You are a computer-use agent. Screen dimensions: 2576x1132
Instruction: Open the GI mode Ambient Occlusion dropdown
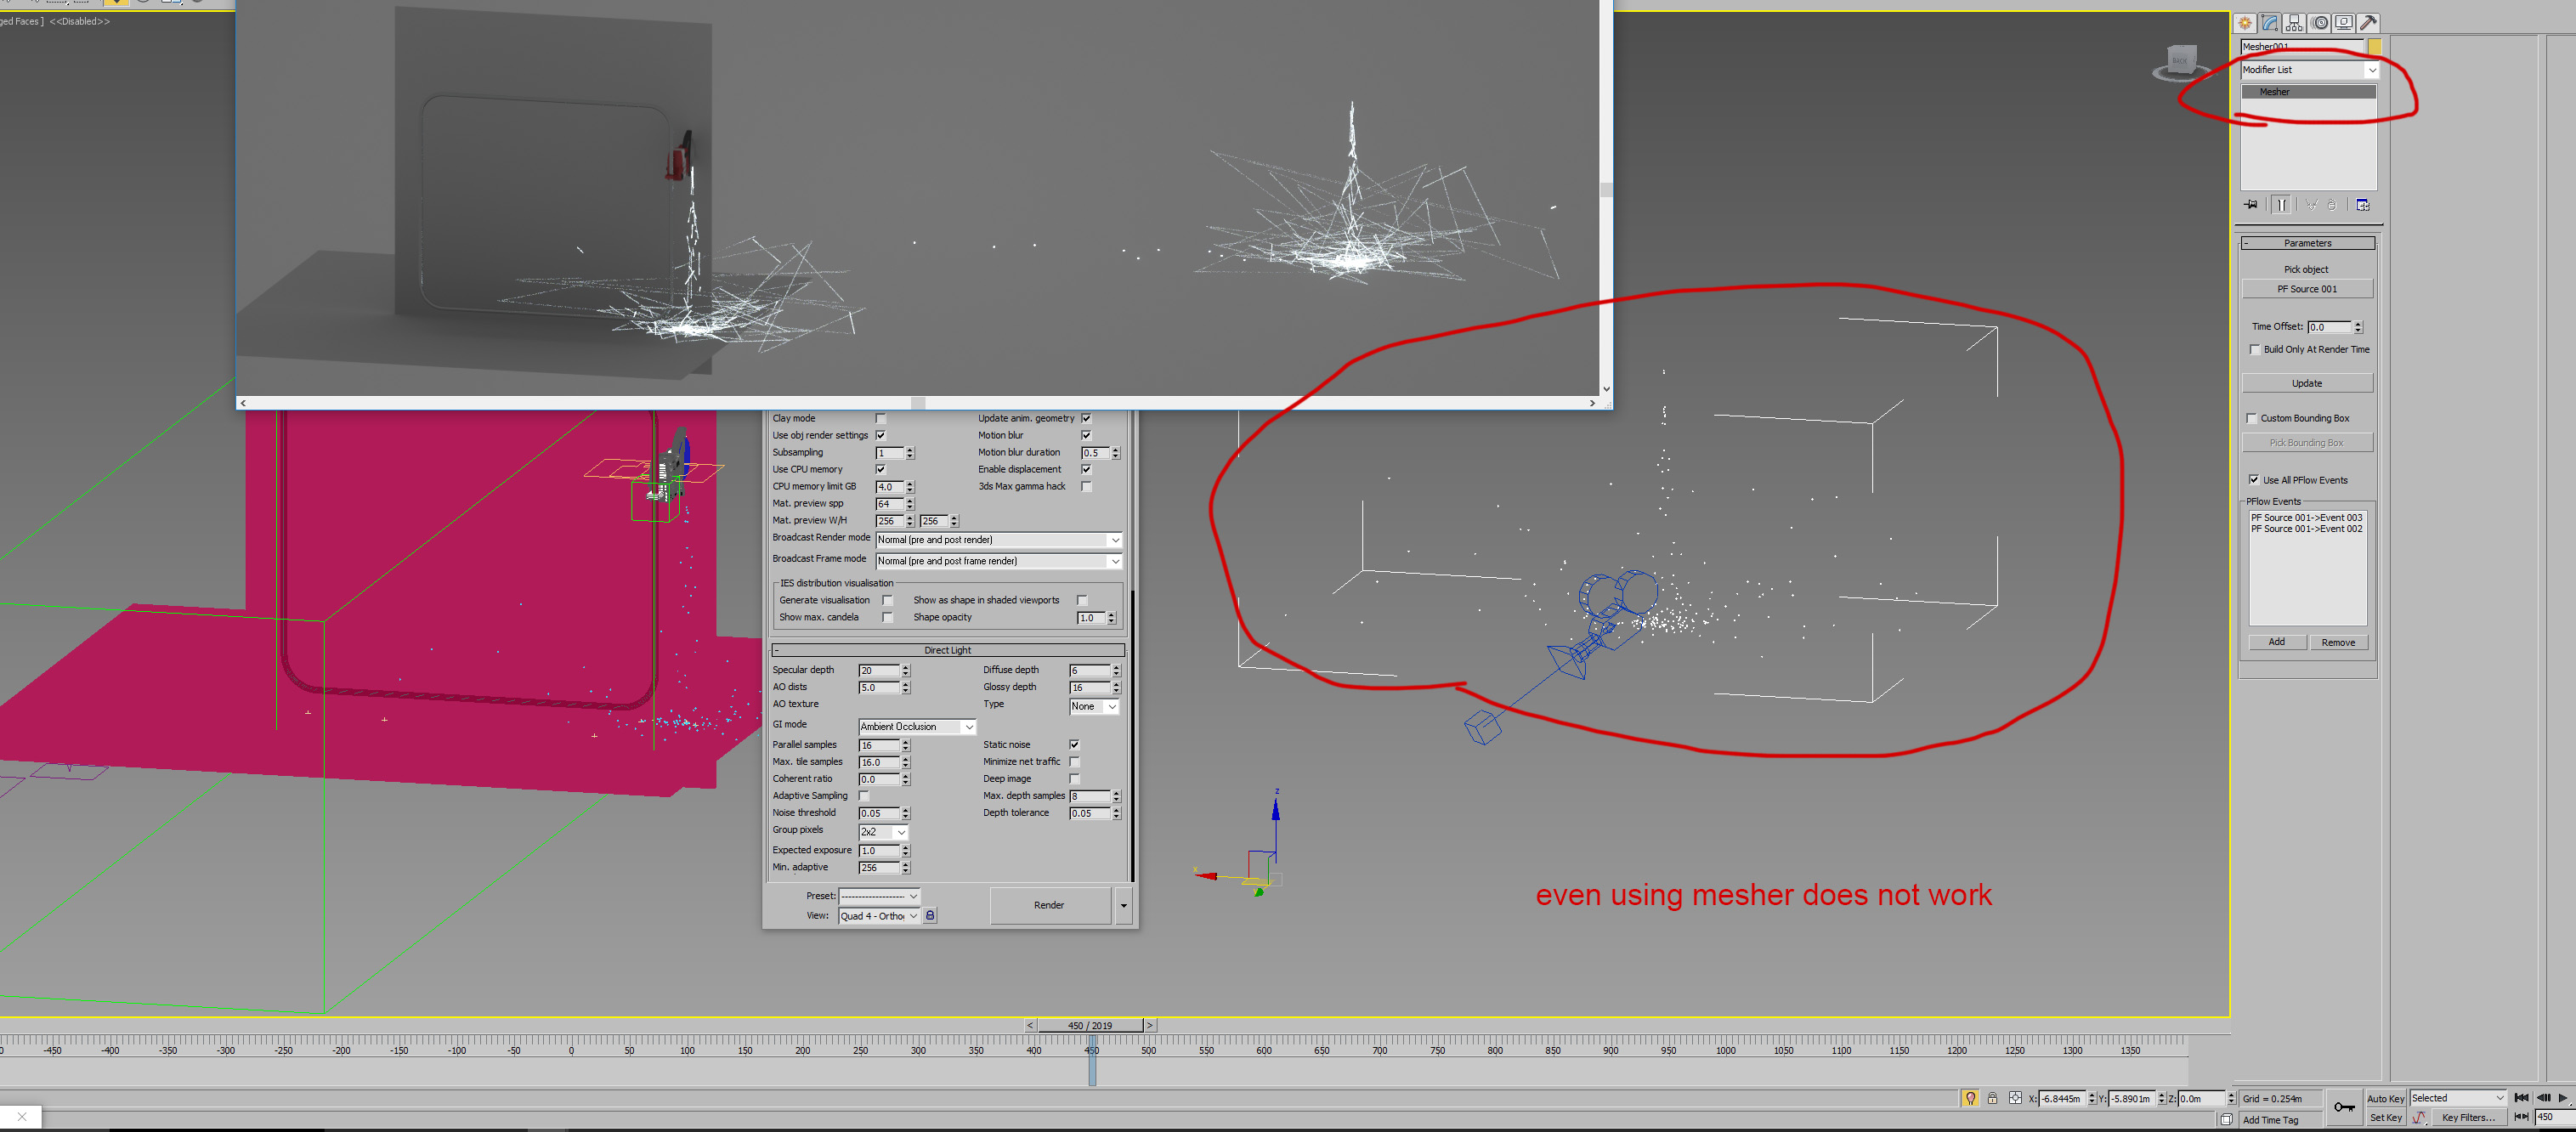[968, 727]
